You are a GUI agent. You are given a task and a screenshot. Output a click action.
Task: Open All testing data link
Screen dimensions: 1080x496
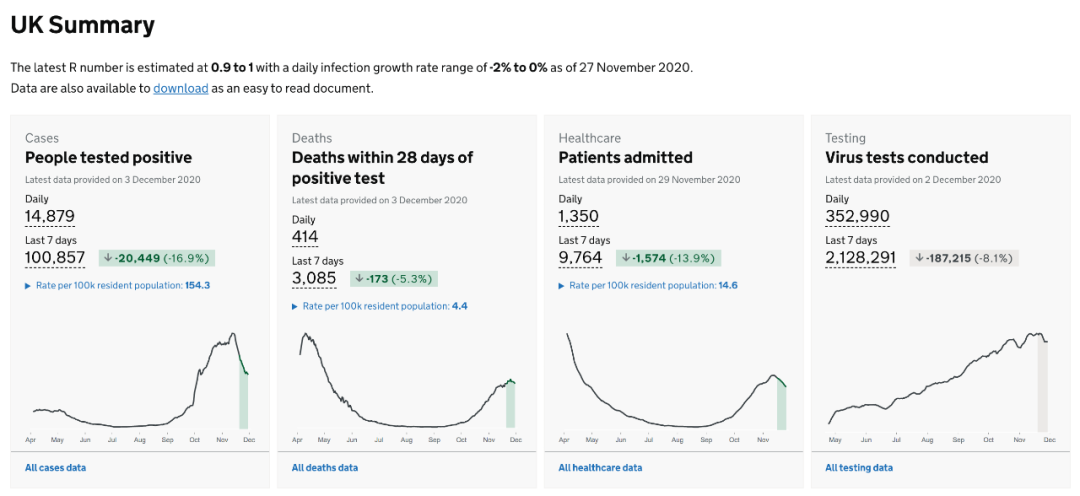tap(858, 467)
